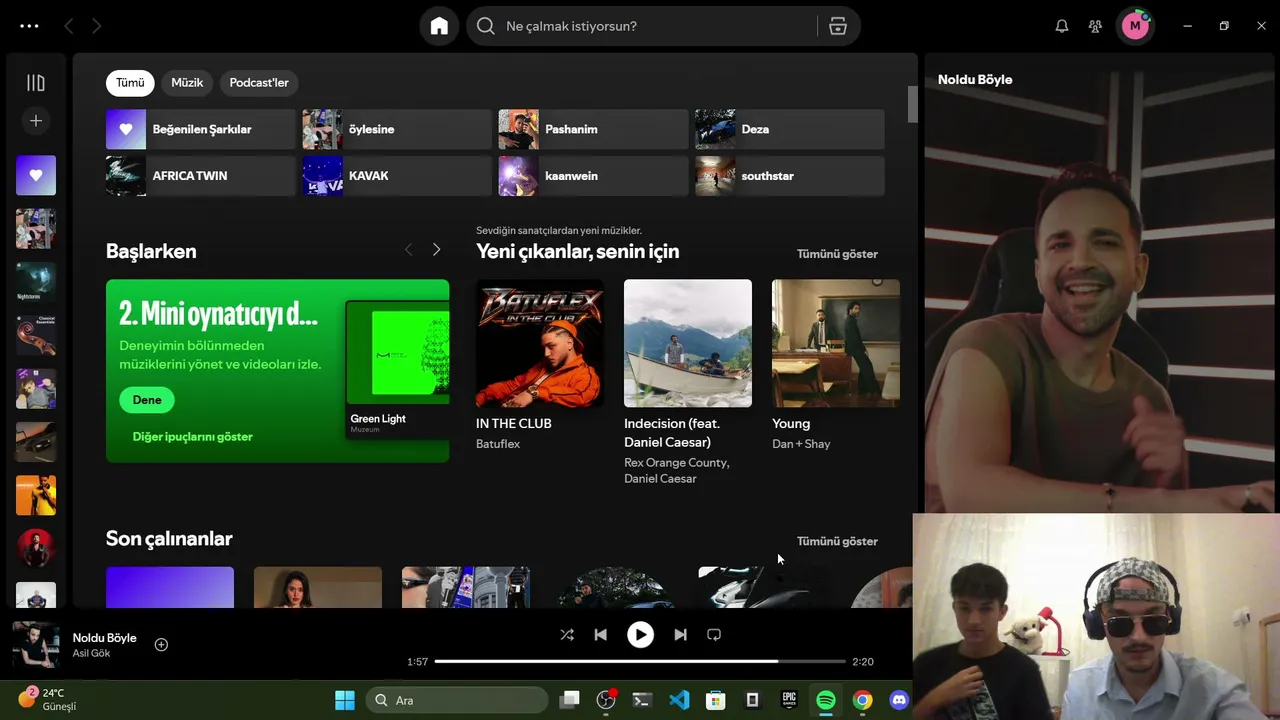Click the Noldu Böyle title in the player bar
1280x720 pixels.
(x=104, y=638)
